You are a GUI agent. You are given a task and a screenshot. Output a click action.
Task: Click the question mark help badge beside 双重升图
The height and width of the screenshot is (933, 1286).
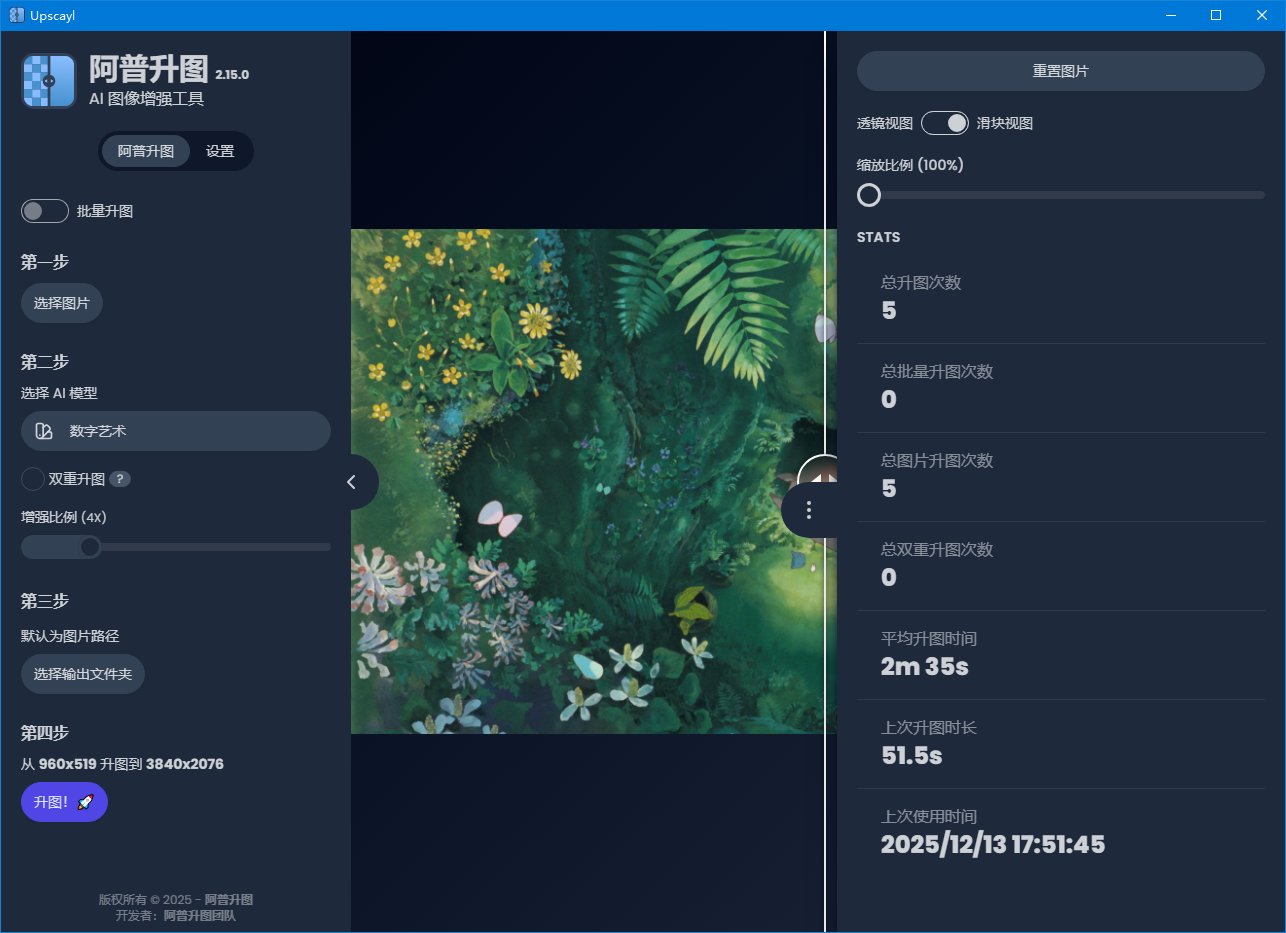point(120,479)
